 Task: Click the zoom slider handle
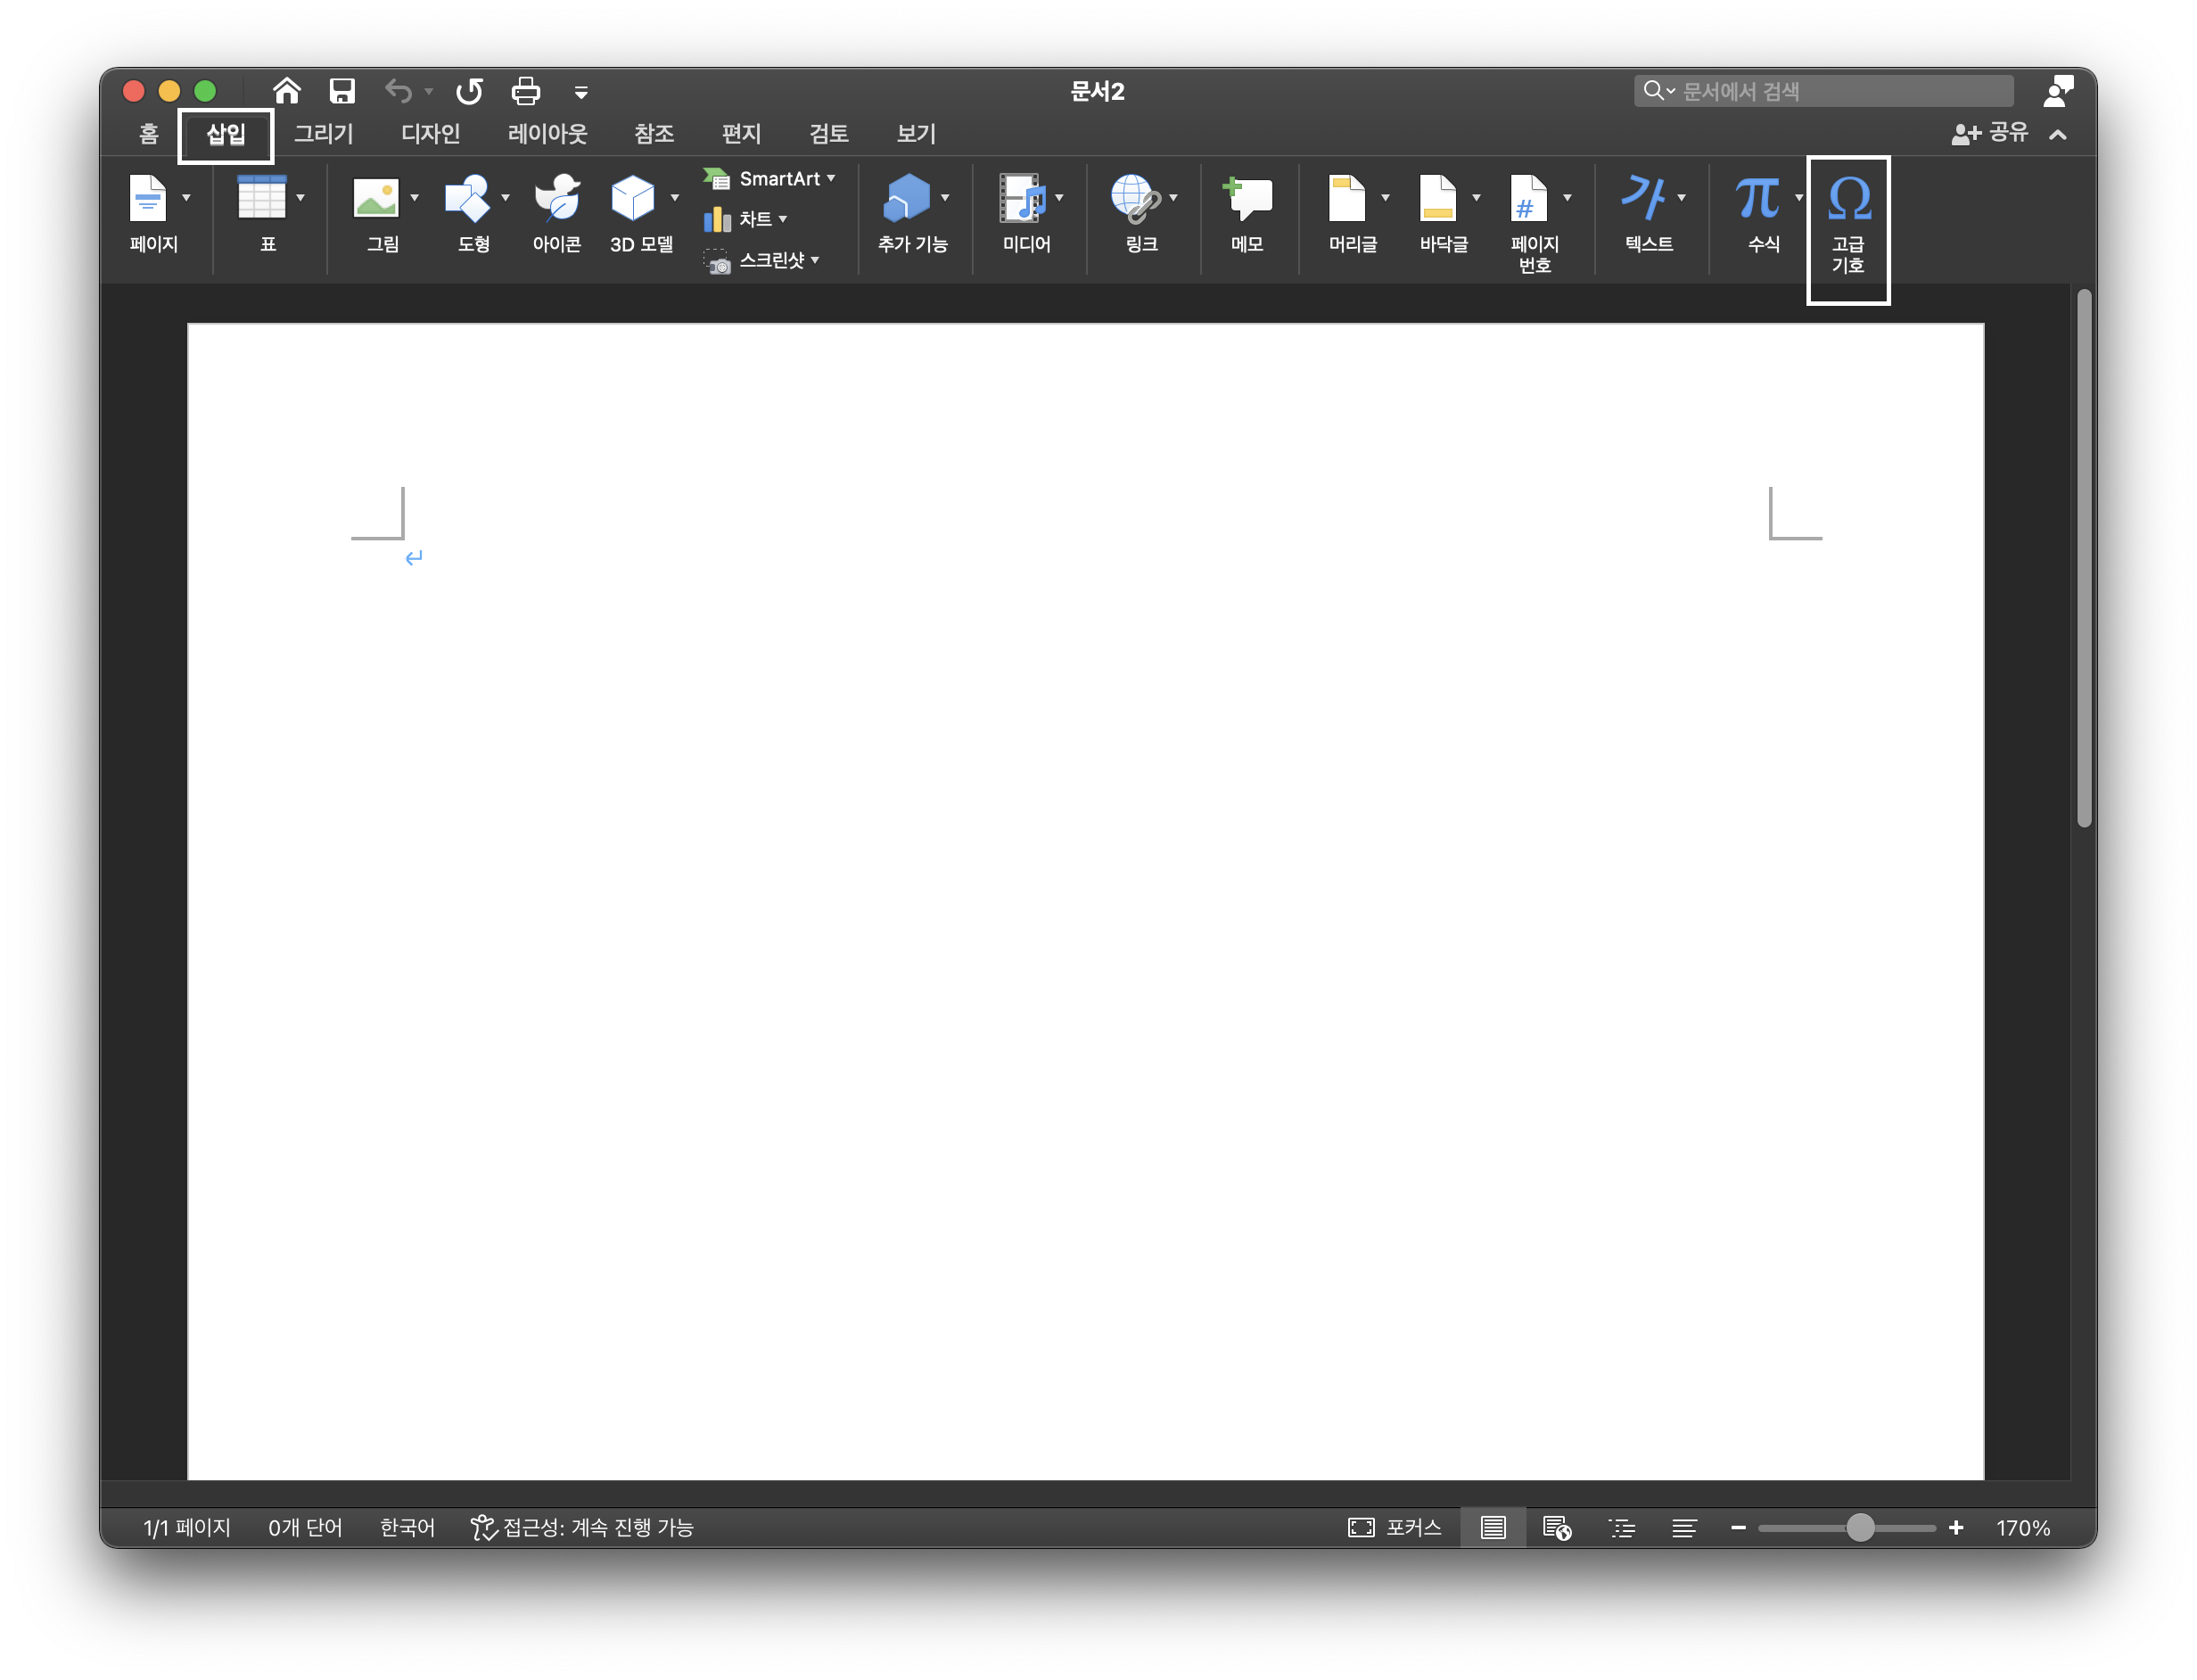pos(1860,1527)
